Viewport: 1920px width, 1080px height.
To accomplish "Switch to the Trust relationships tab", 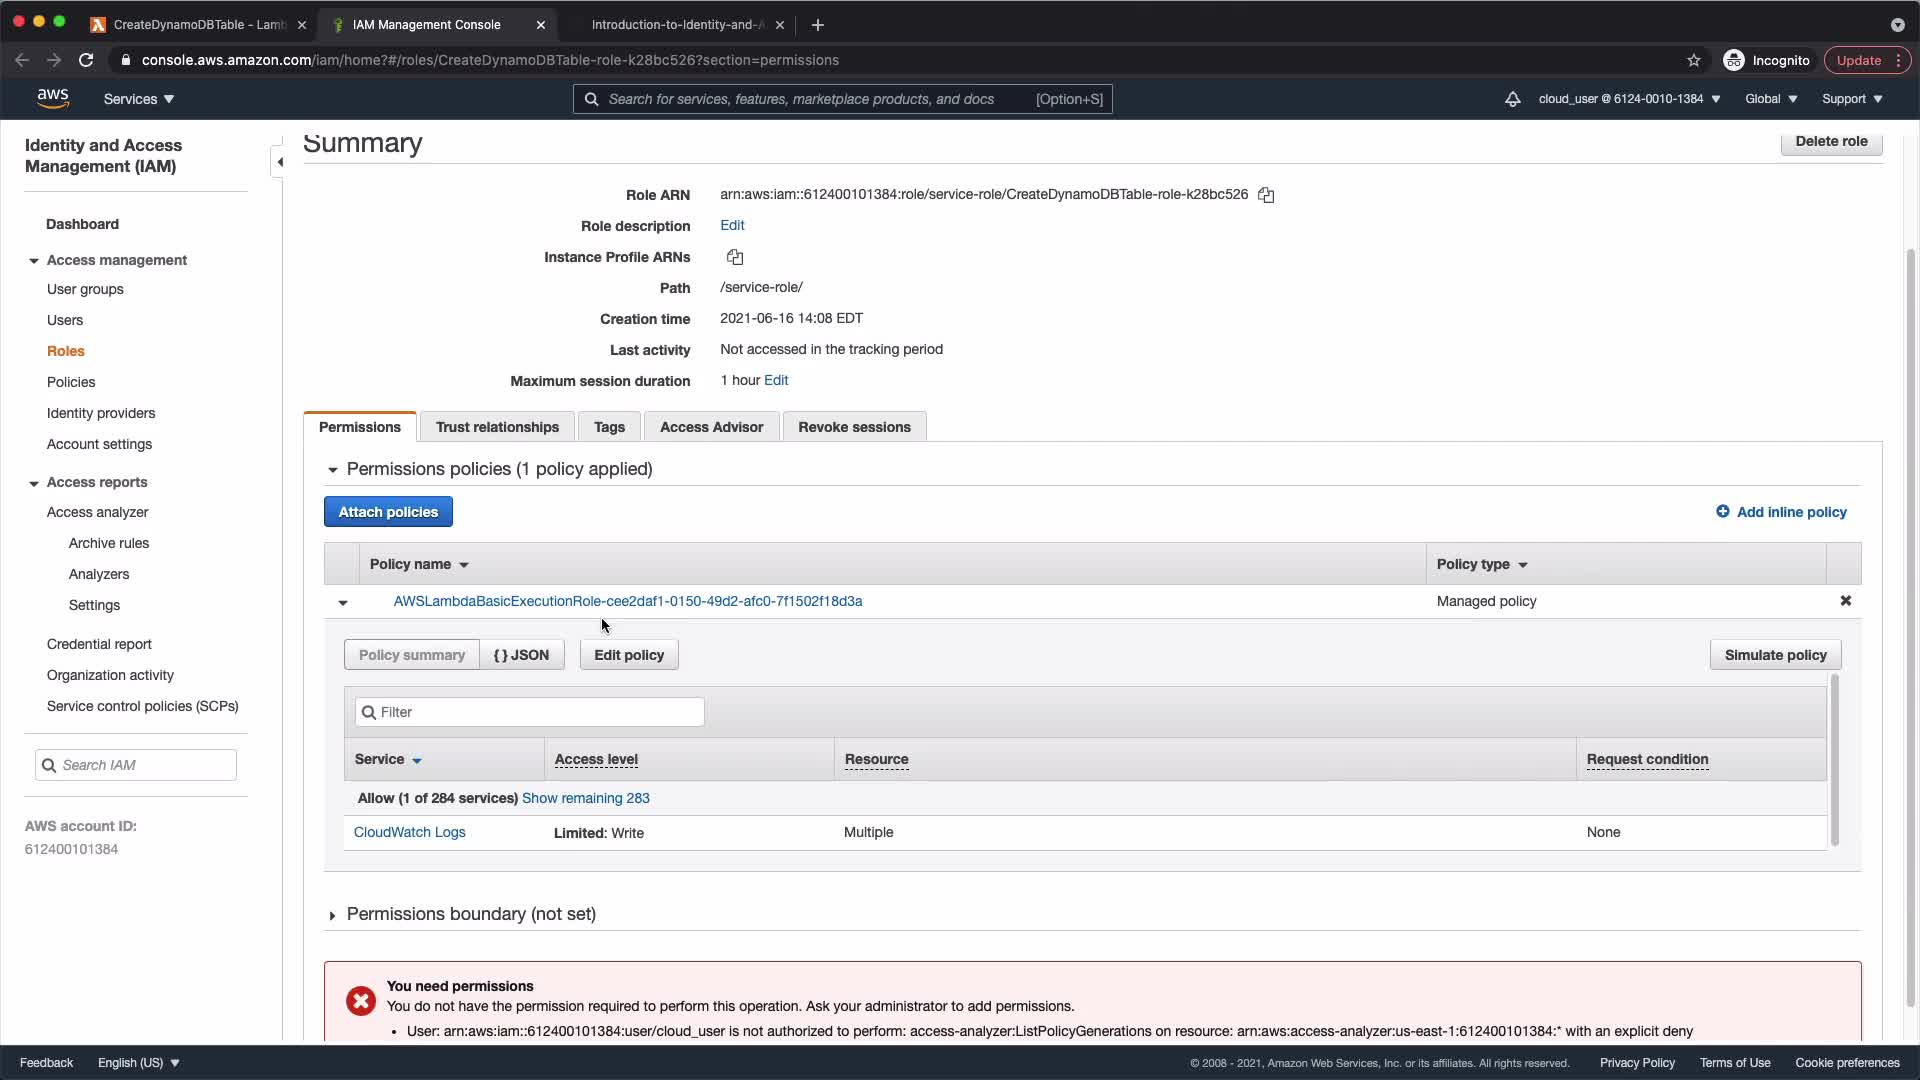I will tap(497, 427).
